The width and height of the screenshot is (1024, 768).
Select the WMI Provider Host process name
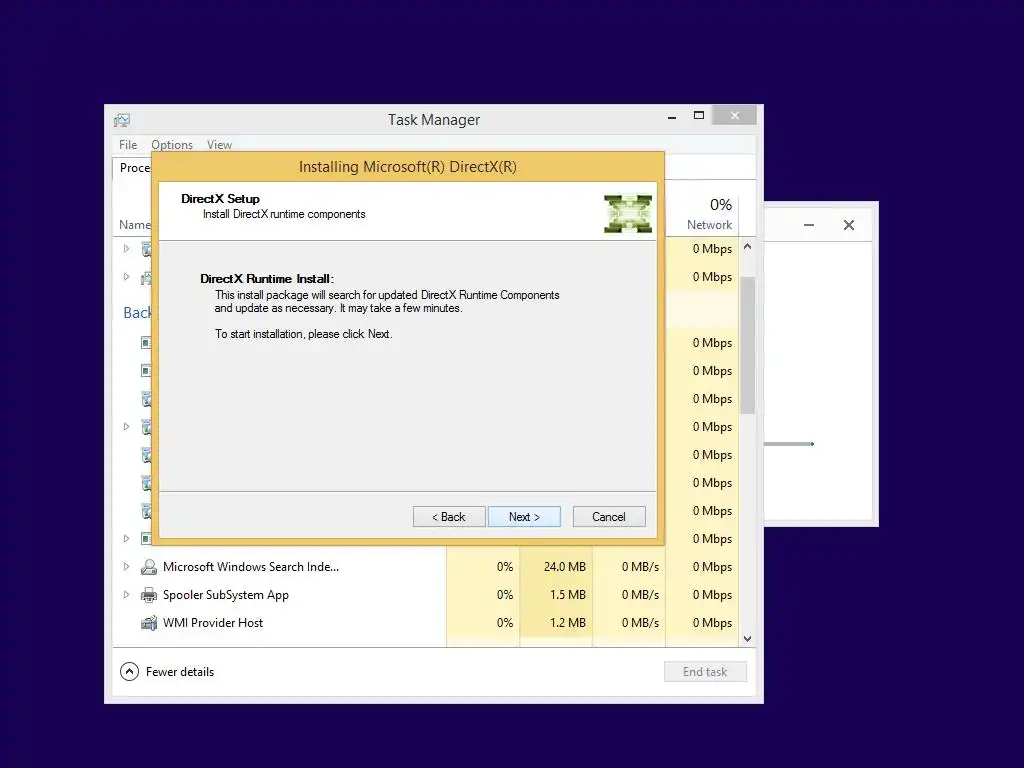click(x=213, y=622)
